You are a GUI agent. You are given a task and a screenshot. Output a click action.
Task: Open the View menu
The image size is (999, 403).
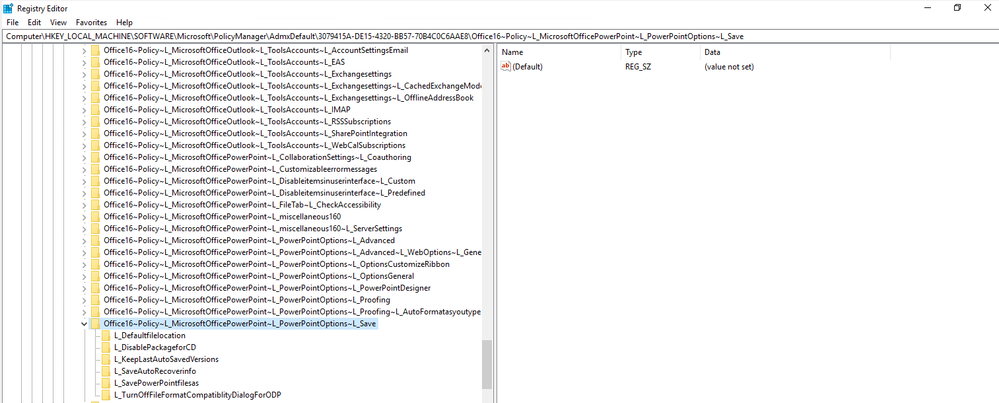[x=59, y=22]
